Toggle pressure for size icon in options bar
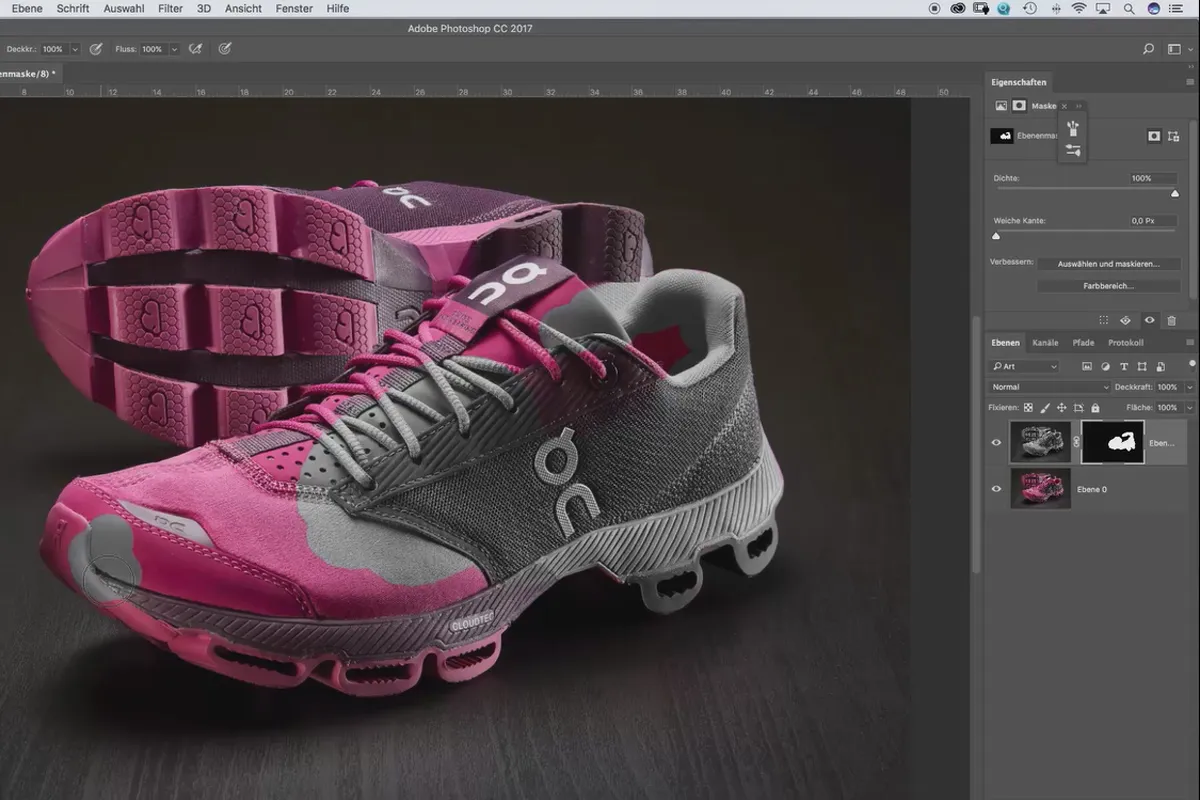Screen dimensions: 1200x800 tap(225, 48)
